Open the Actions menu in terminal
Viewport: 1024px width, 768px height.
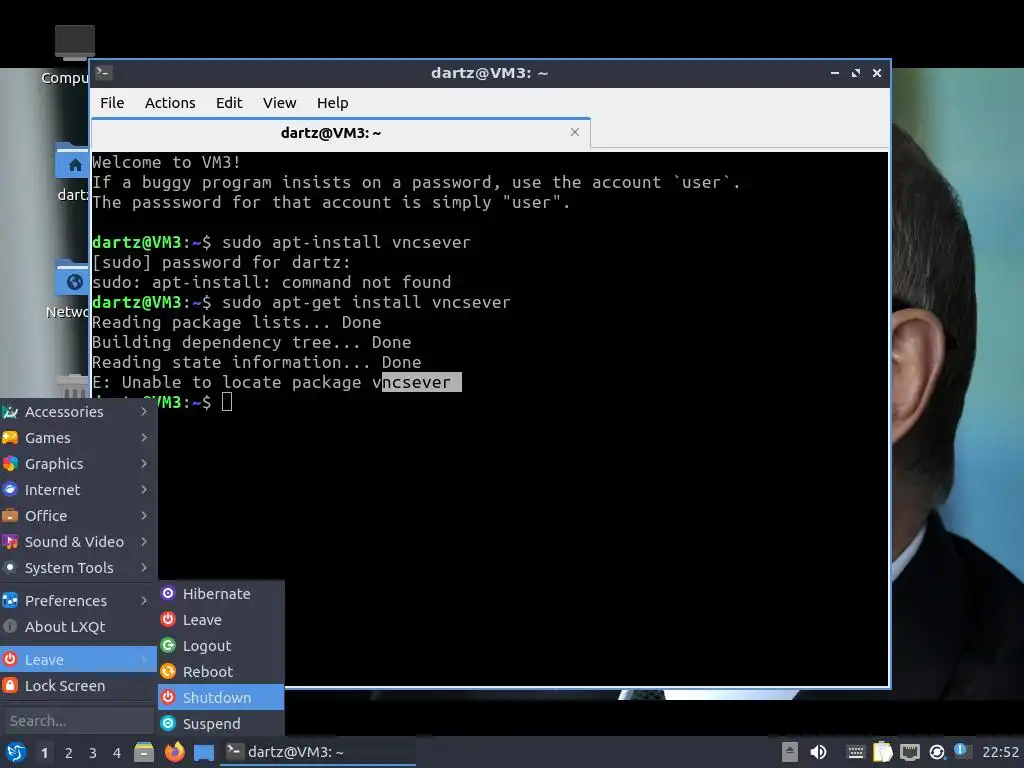(170, 103)
